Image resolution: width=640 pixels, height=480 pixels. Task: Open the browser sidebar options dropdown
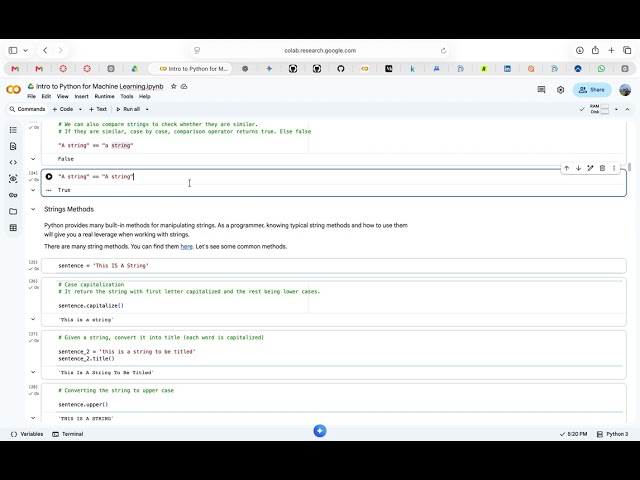(x=25, y=50)
